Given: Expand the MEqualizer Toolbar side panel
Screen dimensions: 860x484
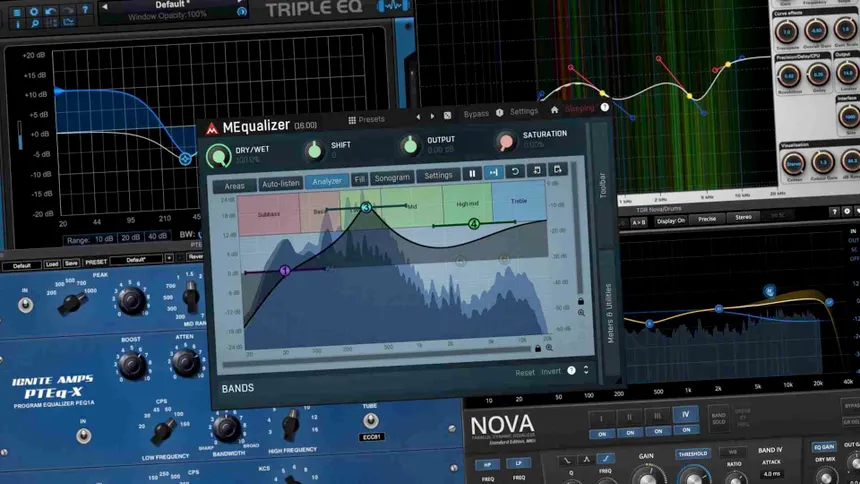Looking at the screenshot, I should coord(602,185).
